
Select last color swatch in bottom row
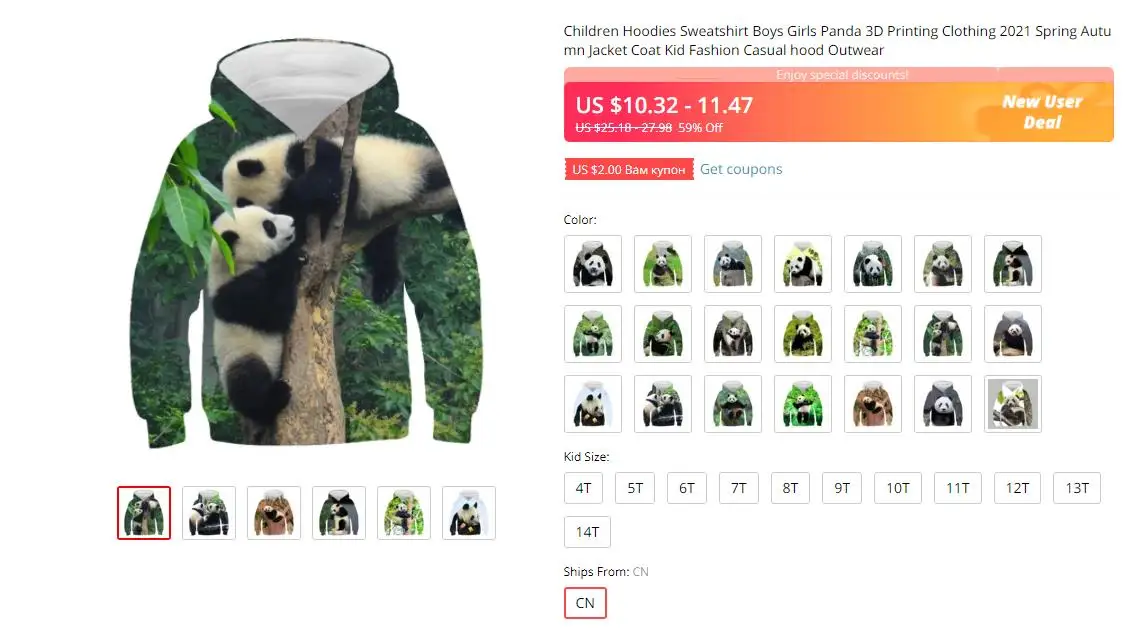click(x=1012, y=404)
